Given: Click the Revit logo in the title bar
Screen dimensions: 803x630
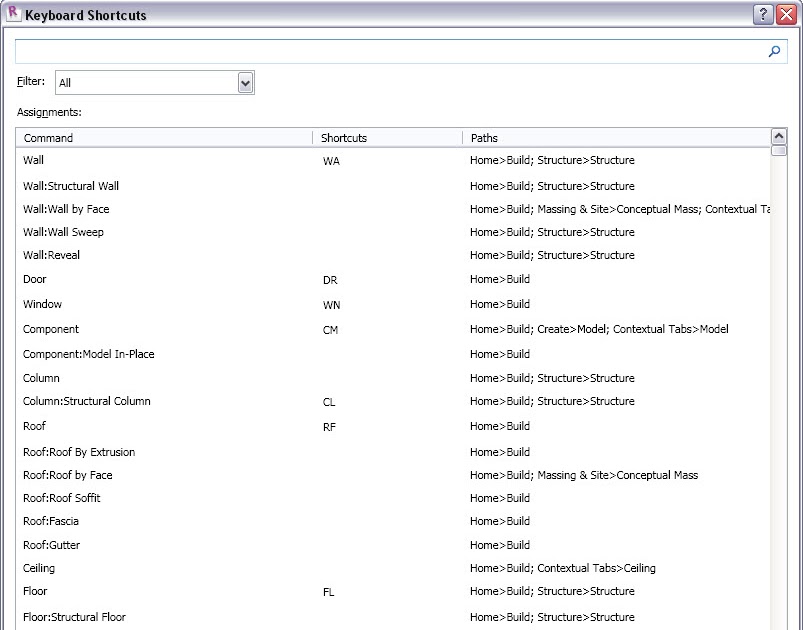Looking at the screenshot, I should tap(11, 14).
